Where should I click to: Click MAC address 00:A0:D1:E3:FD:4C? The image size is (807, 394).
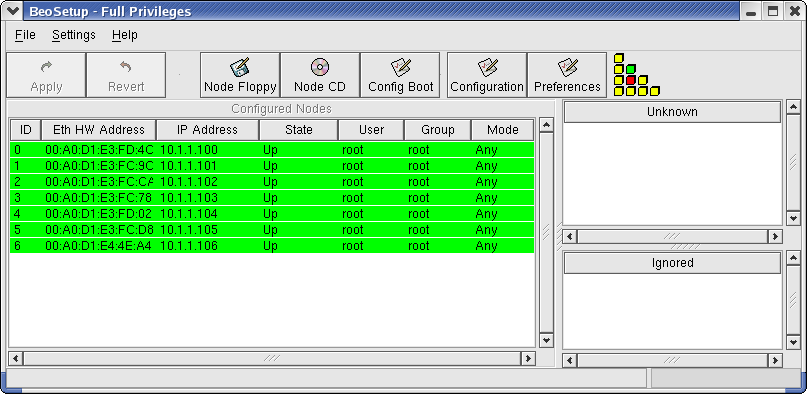click(99, 150)
